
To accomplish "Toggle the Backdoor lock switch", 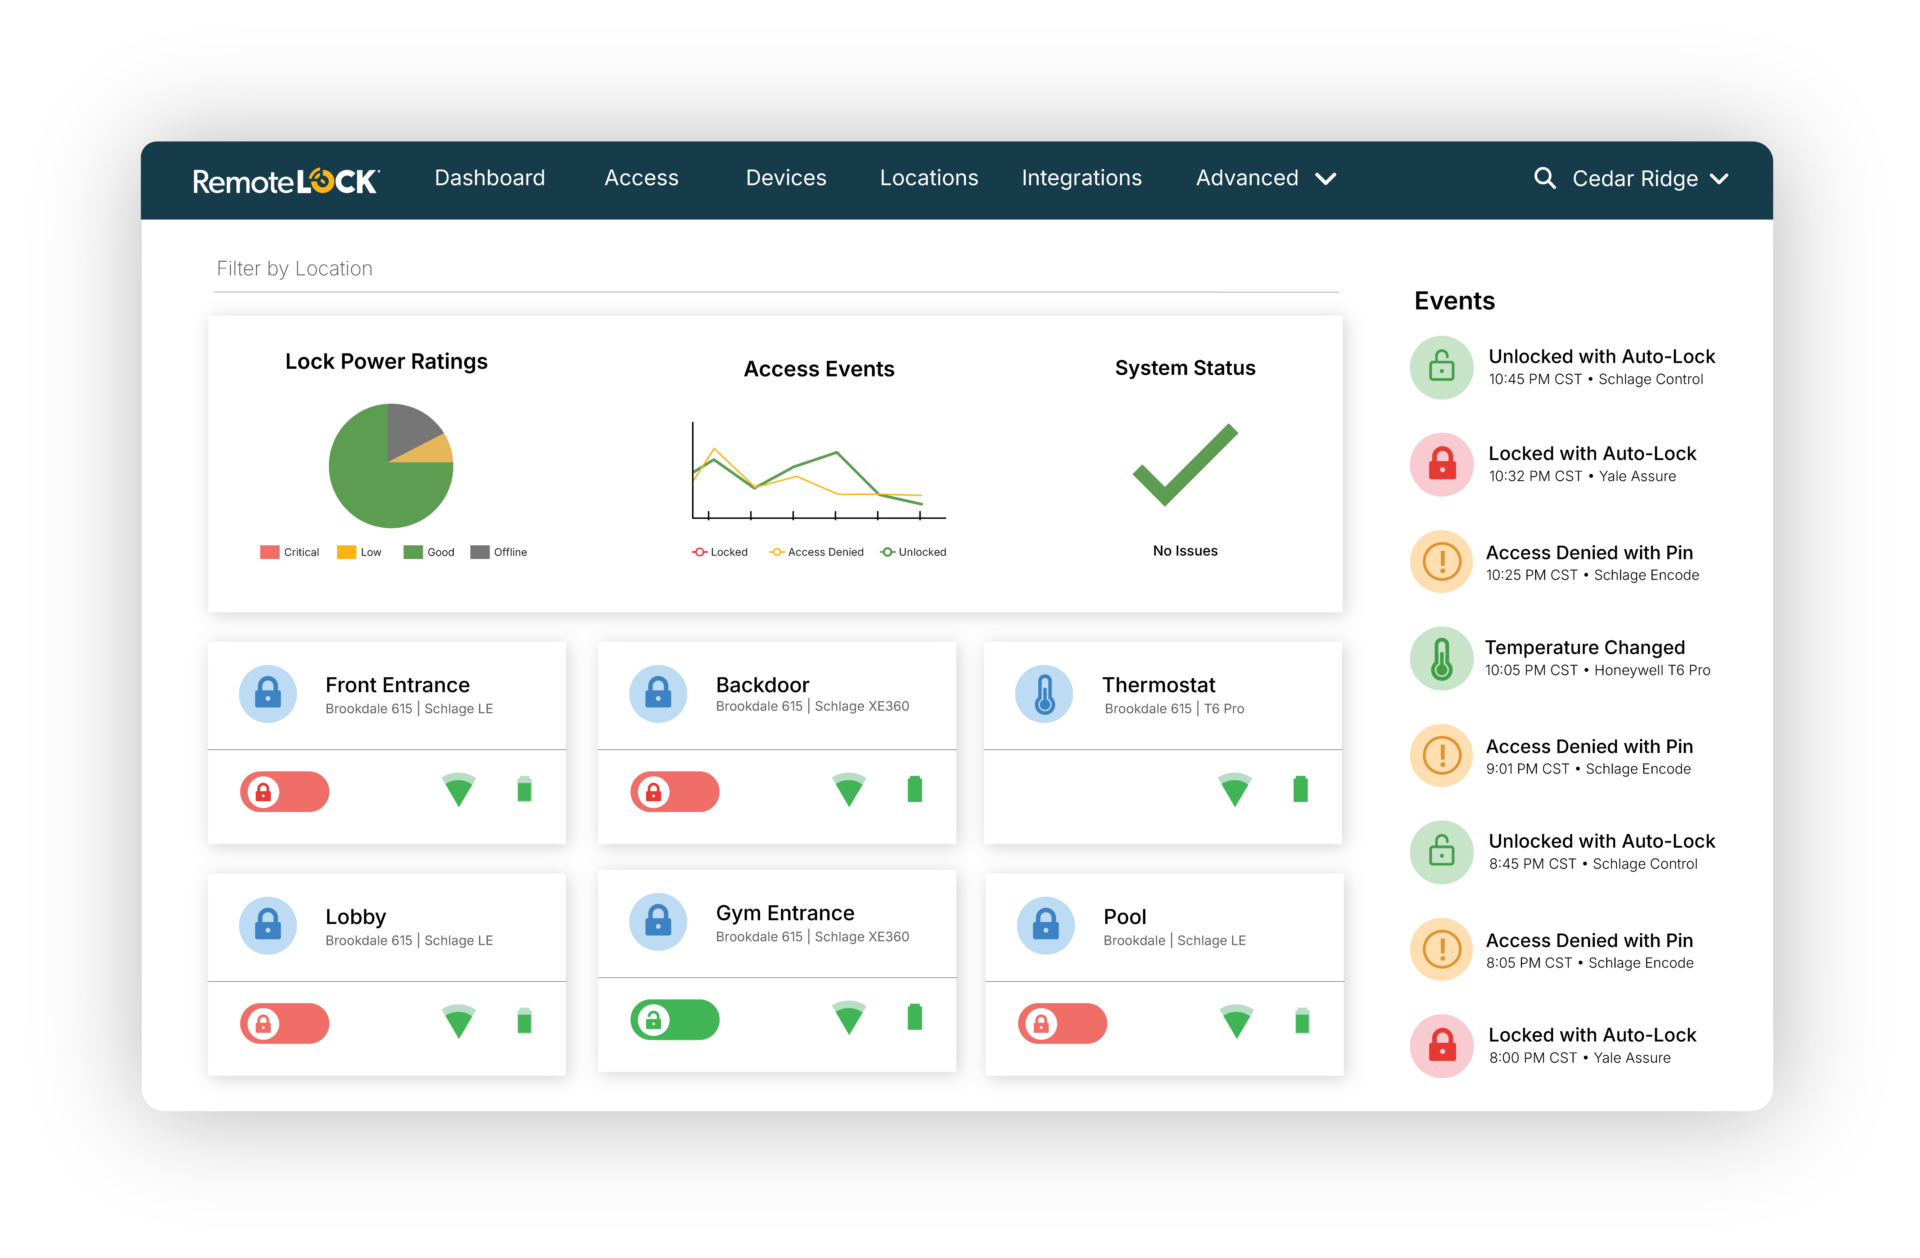I will point(675,792).
